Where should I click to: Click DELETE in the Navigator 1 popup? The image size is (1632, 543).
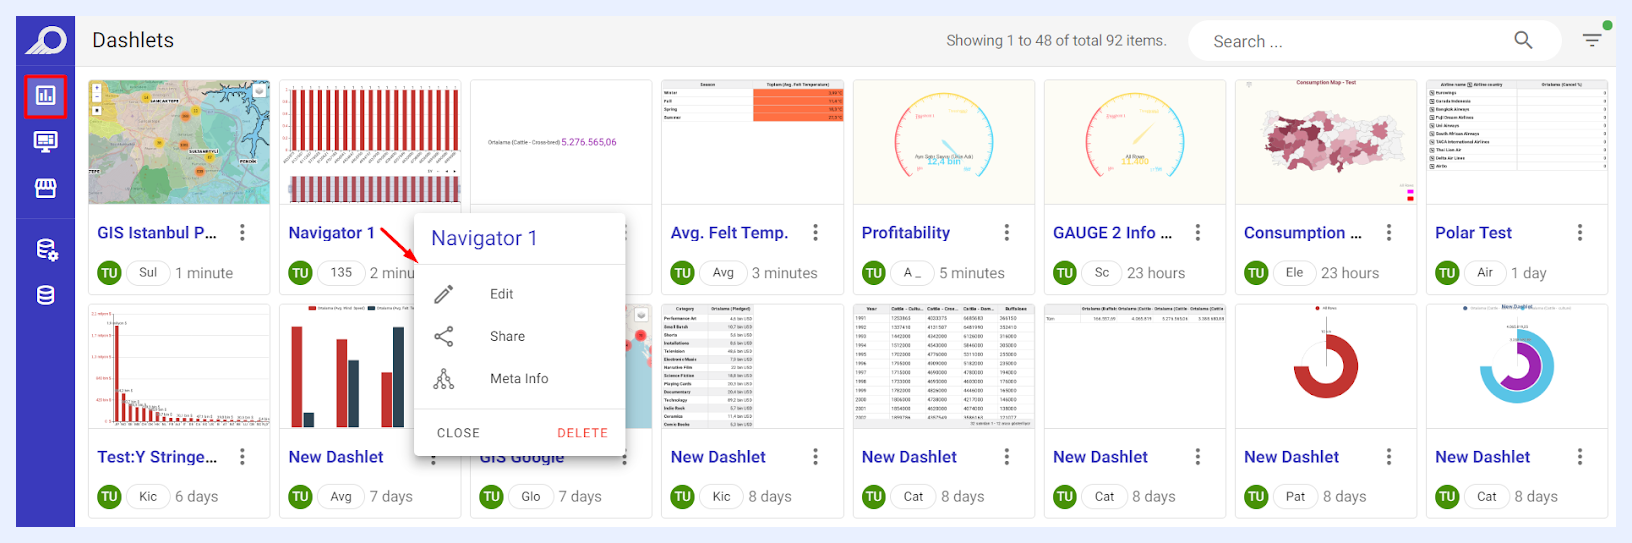pos(582,433)
